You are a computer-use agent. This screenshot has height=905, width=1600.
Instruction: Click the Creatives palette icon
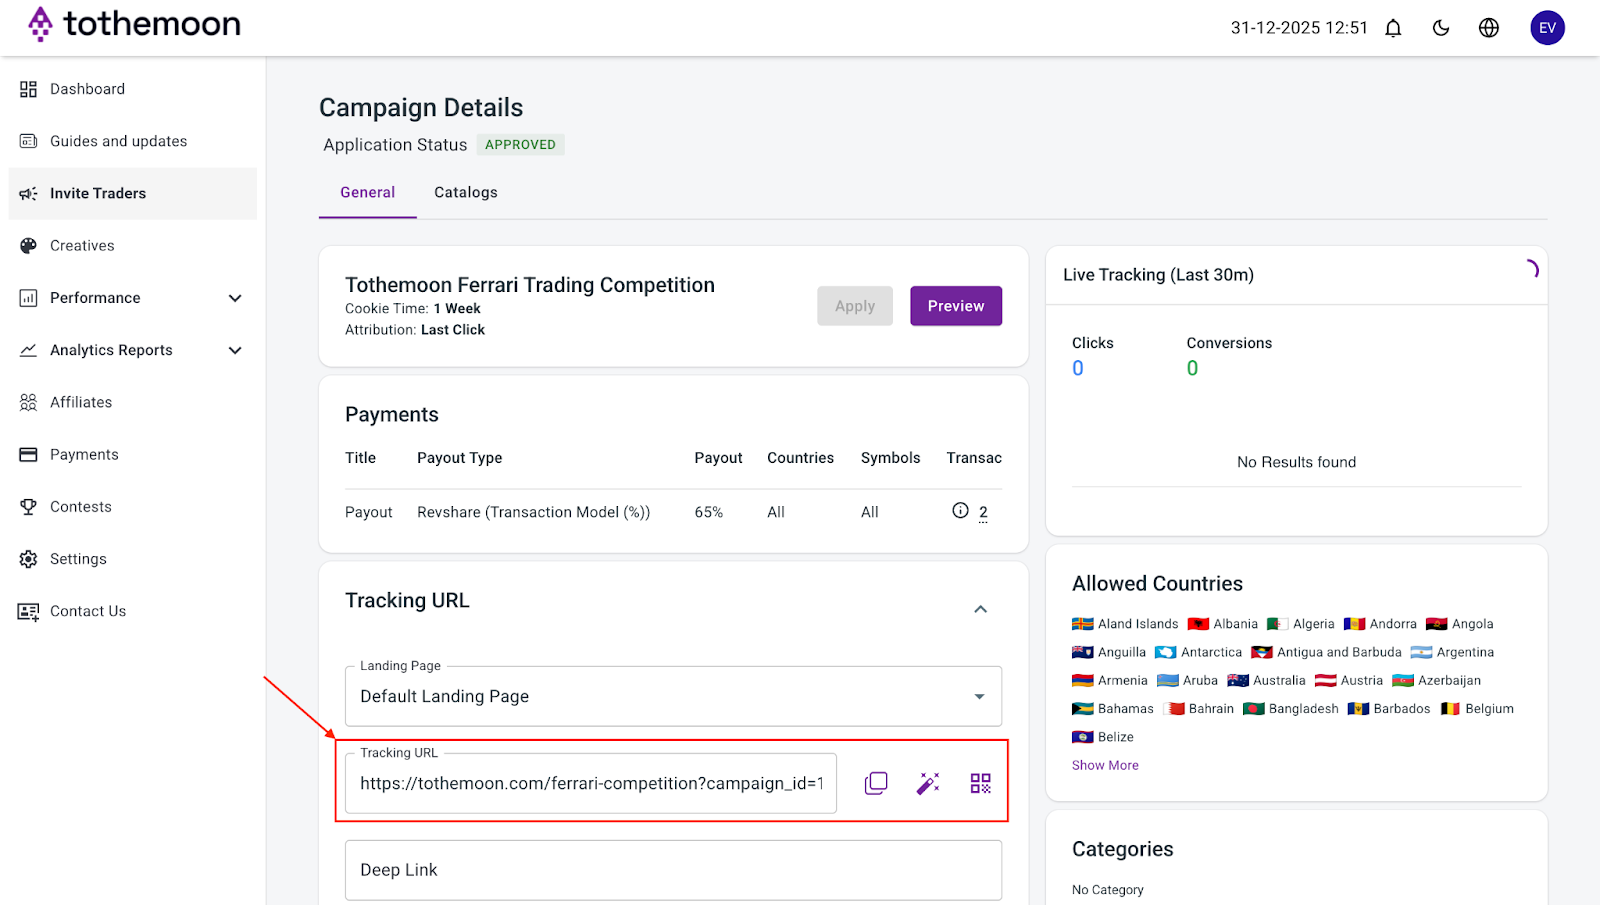(x=28, y=245)
